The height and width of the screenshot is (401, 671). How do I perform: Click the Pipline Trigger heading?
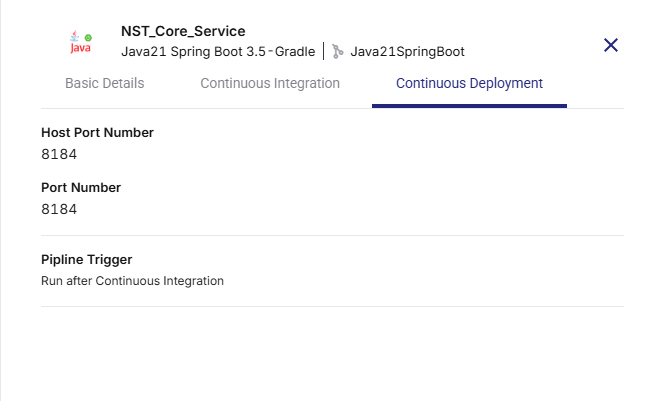[x=86, y=259]
